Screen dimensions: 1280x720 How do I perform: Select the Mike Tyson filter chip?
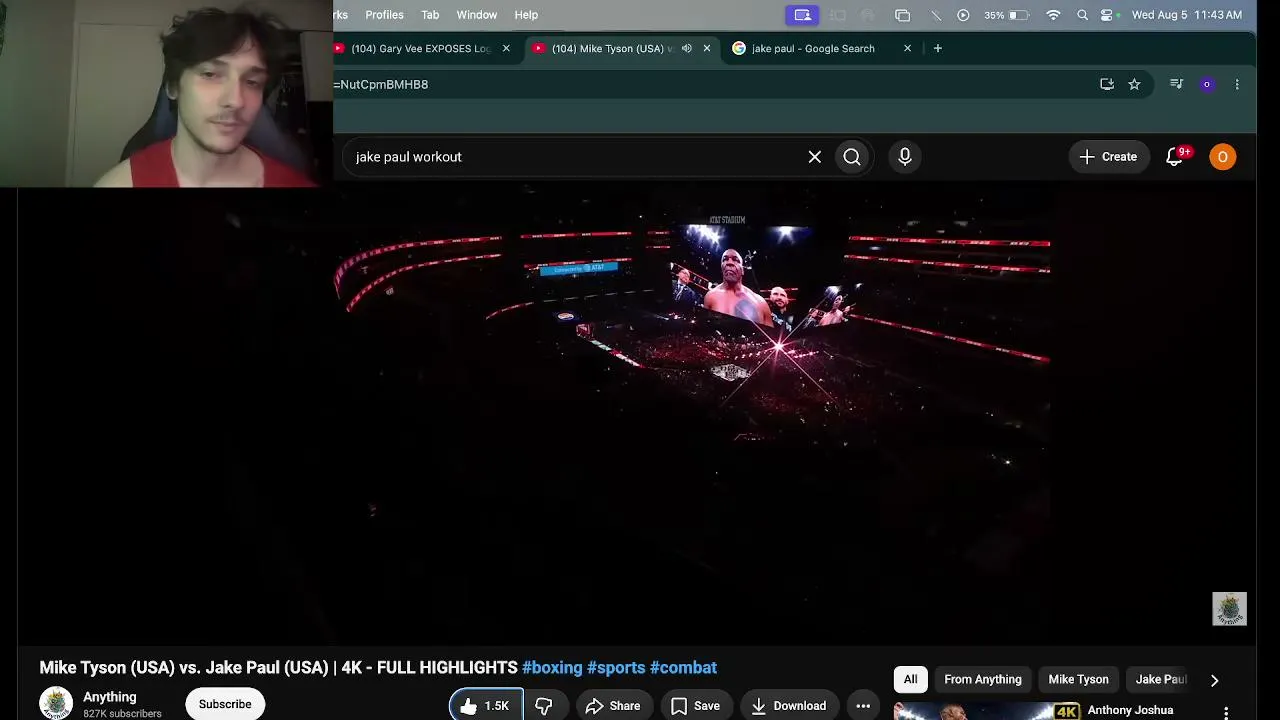tap(1078, 680)
